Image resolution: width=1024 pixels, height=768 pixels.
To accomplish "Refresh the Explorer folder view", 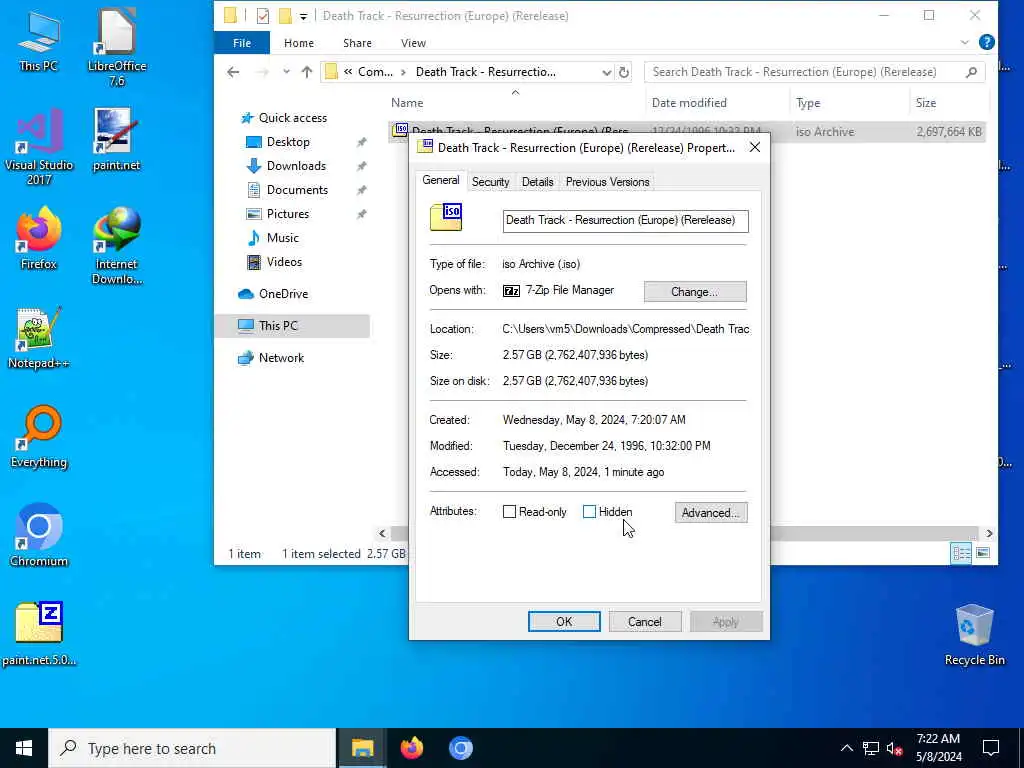I will pyautogui.click(x=624, y=72).
